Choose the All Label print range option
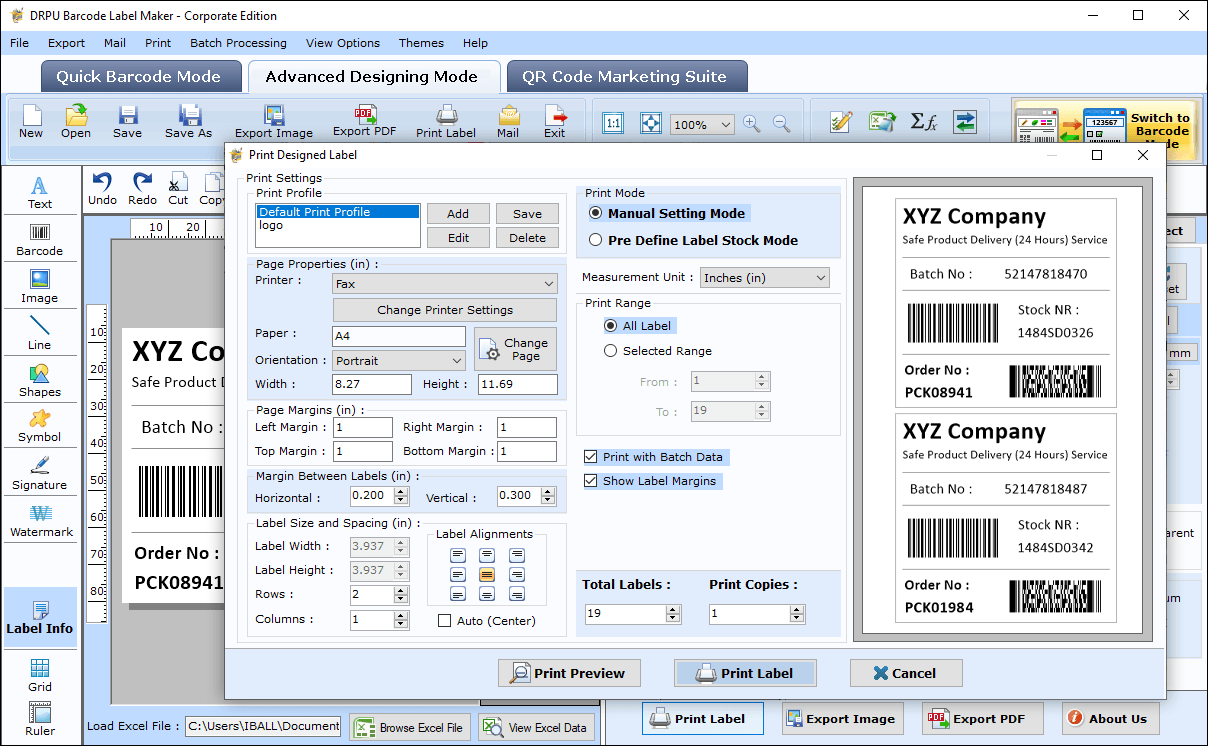1208x746 pixels. 610,325
